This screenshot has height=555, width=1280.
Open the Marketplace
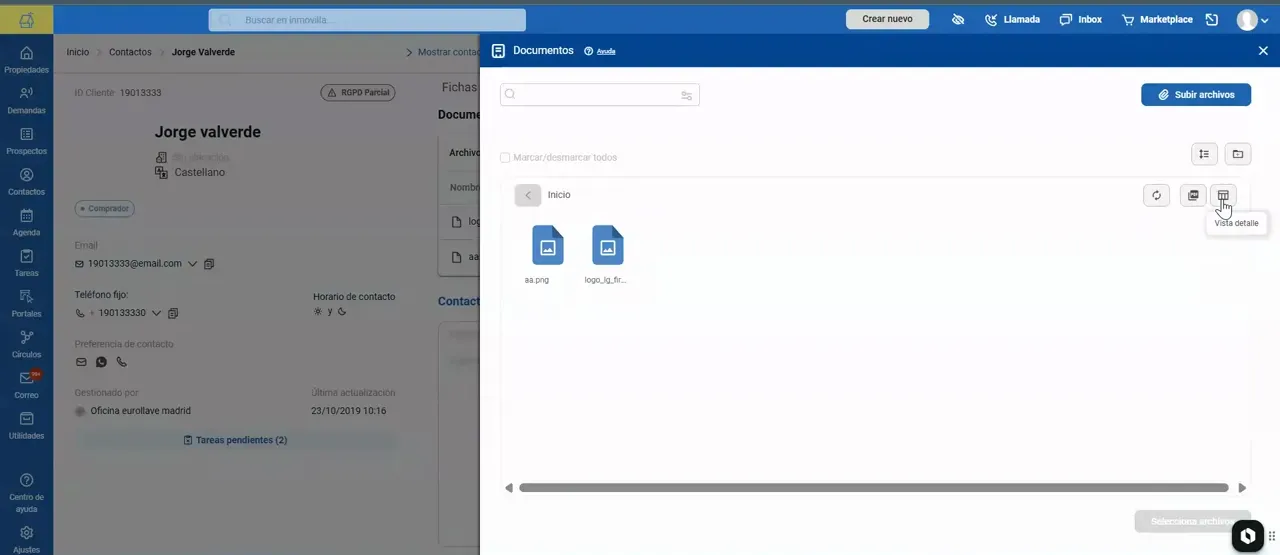pos(1157,19)
